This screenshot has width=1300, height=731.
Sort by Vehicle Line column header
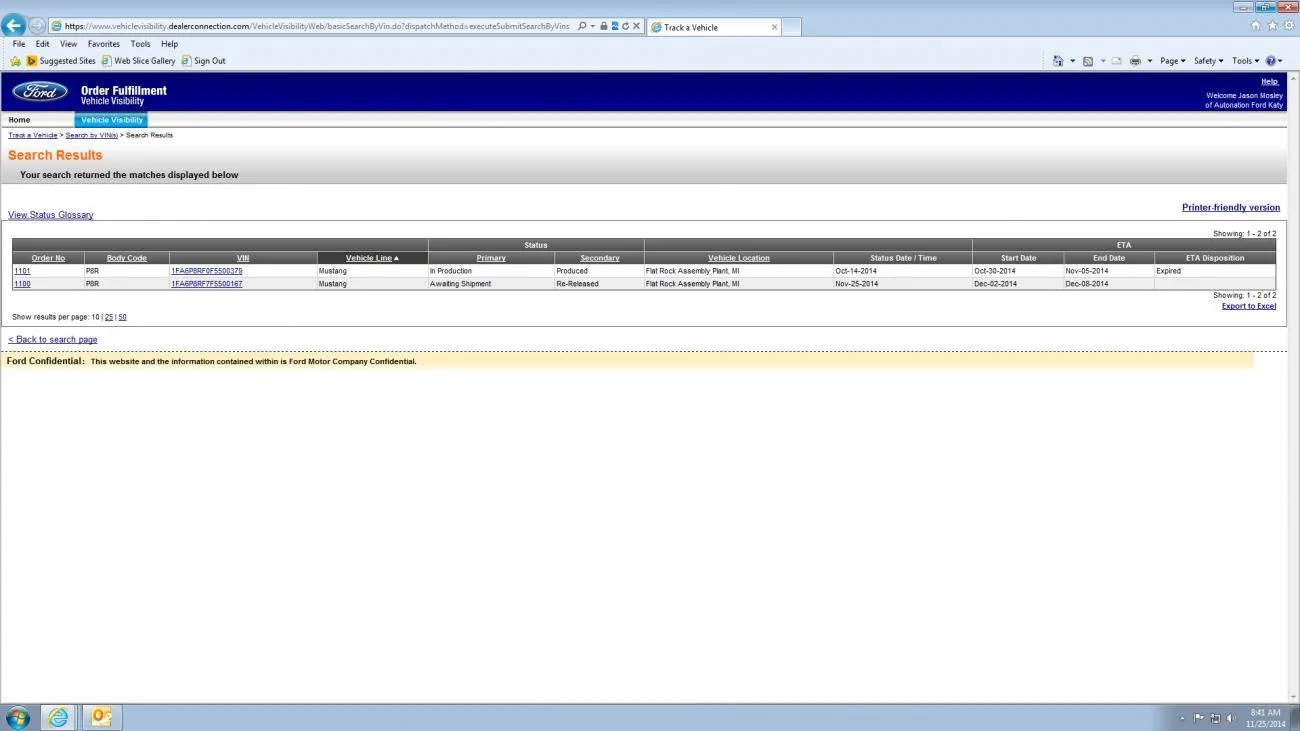tap(372, 258)
